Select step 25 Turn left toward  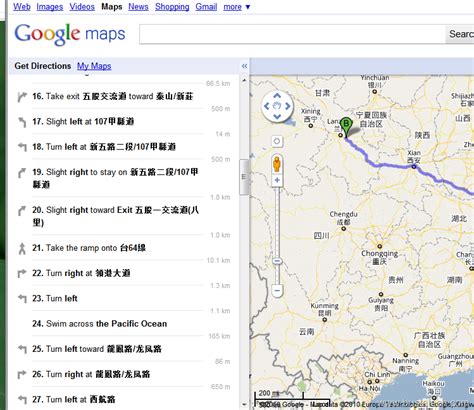click(x=97, y=349)
